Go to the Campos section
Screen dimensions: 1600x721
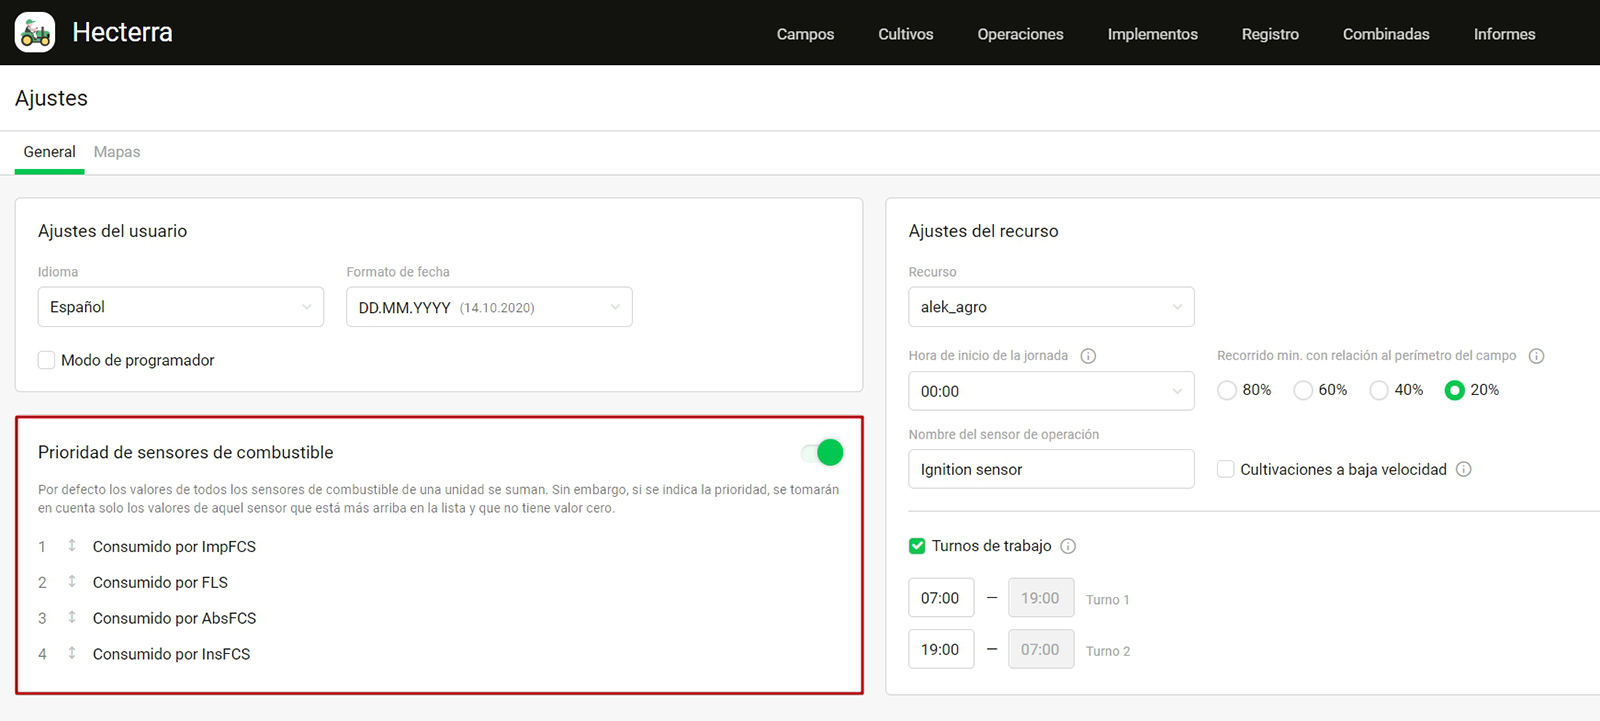805,34
